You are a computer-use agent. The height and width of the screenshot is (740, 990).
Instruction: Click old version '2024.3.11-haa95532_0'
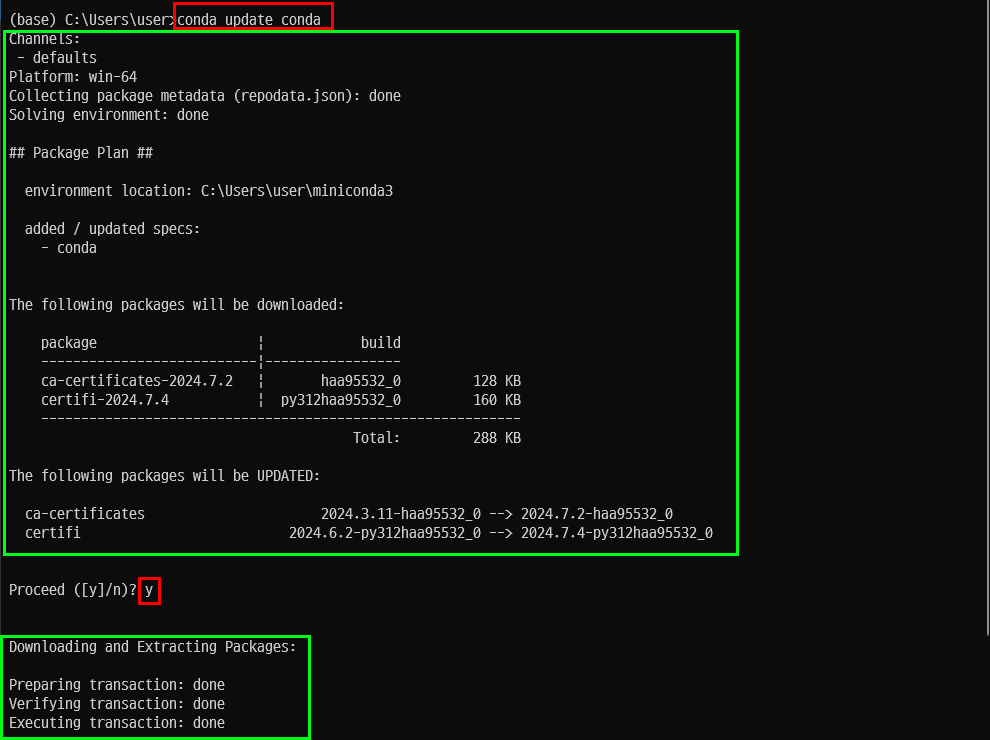(401, 514)
